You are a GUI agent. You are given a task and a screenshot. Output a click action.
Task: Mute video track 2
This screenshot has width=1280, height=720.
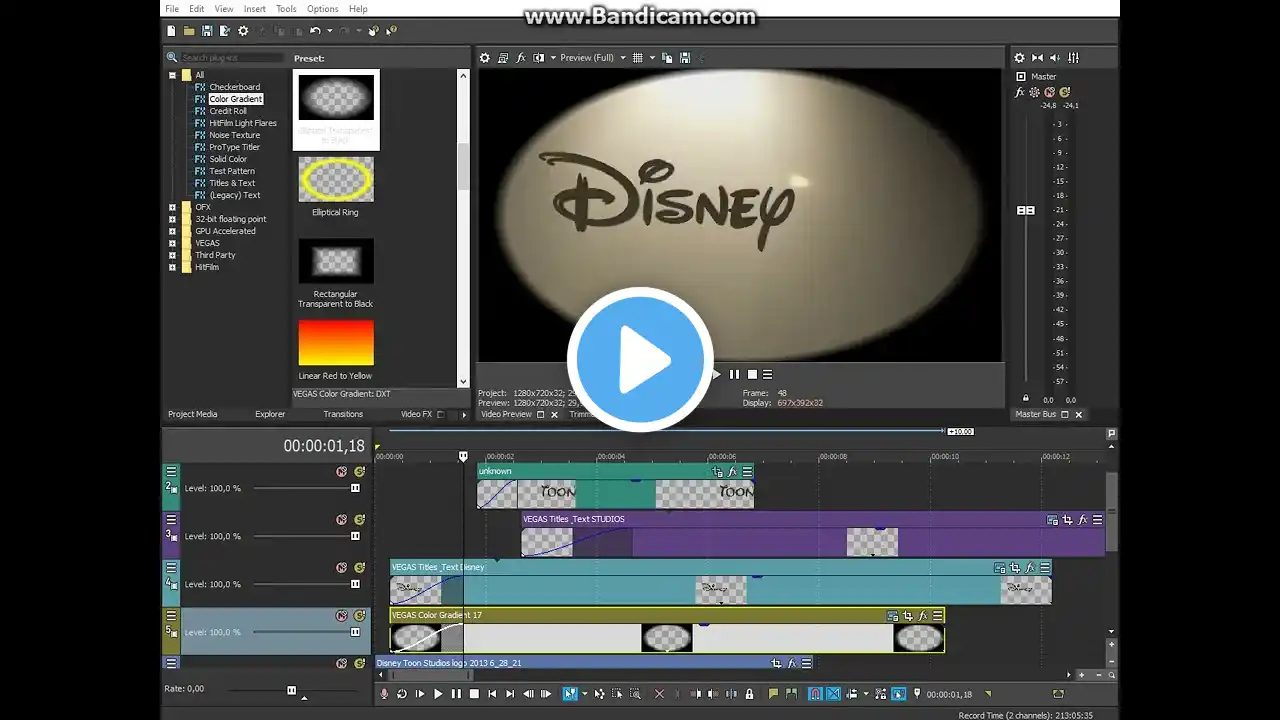click(x=341, y=472)
